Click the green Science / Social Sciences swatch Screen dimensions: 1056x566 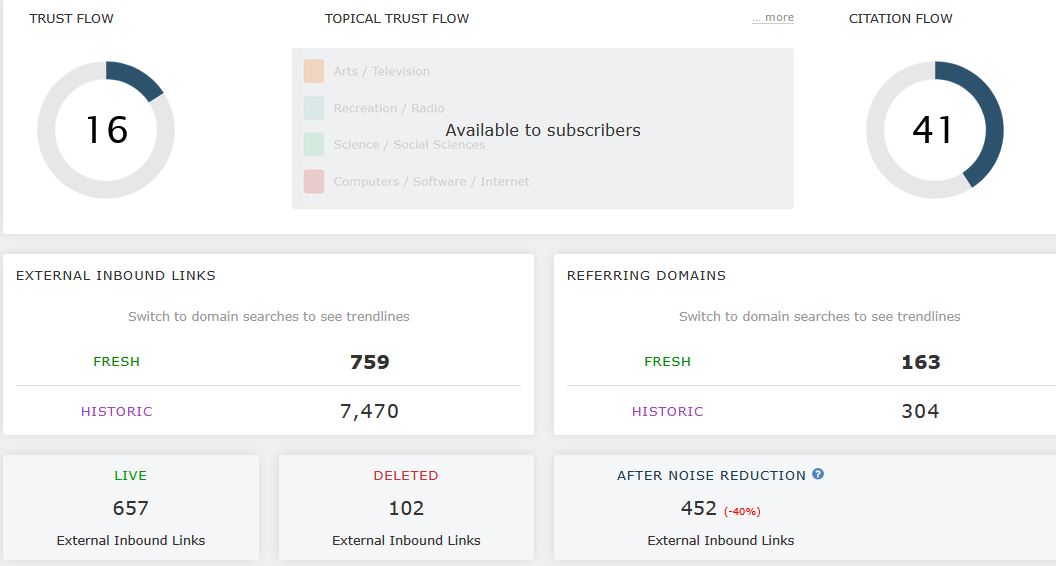[x=314, y=144]
